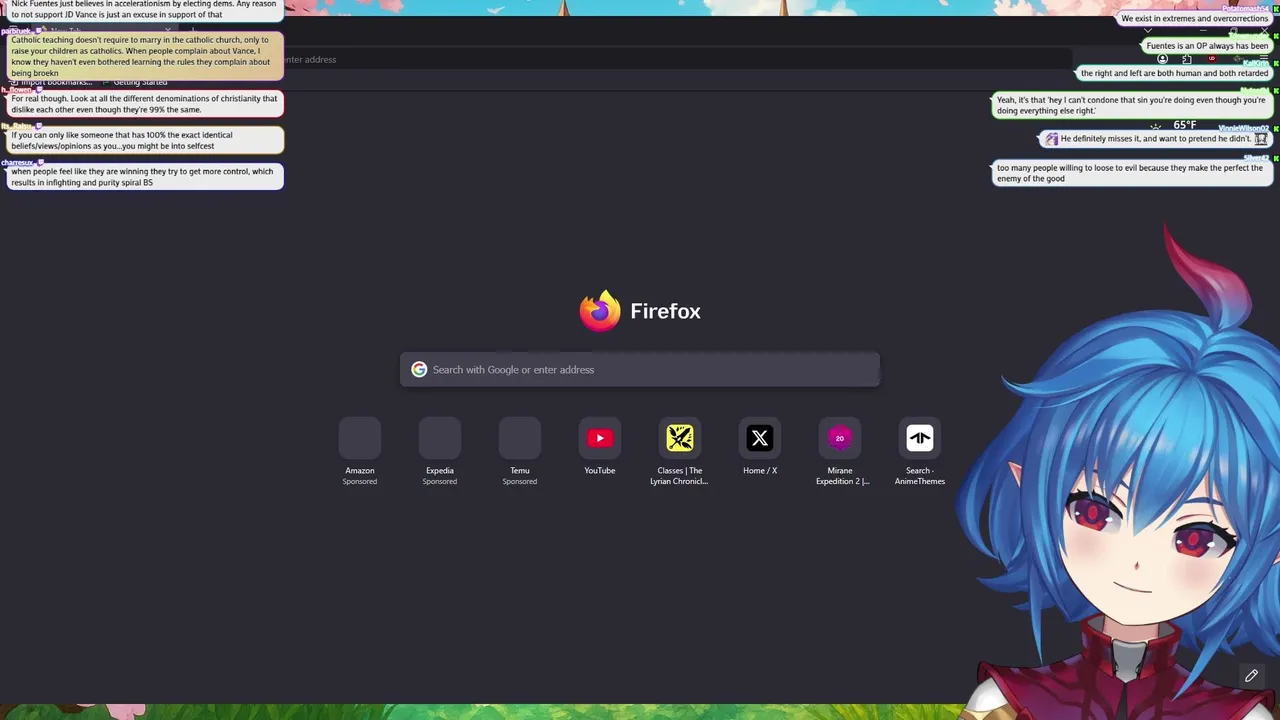Click chat message 'He definitely misses it' bubble

coord(1156,139)
